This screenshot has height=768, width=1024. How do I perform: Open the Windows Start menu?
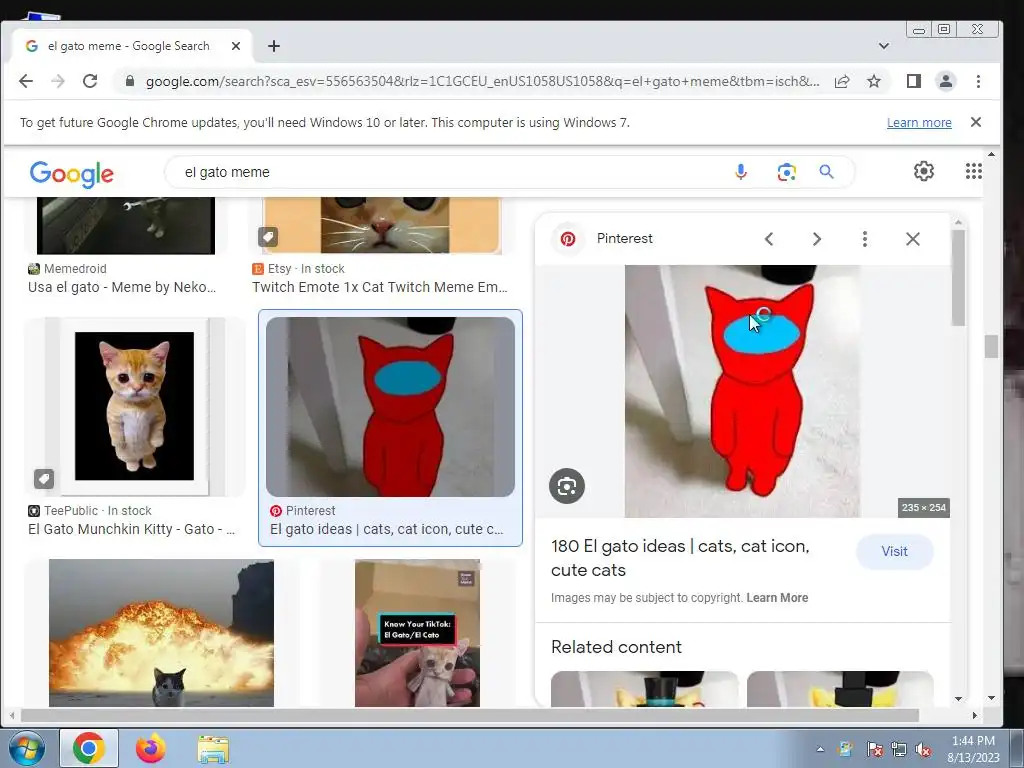(27, 748)
